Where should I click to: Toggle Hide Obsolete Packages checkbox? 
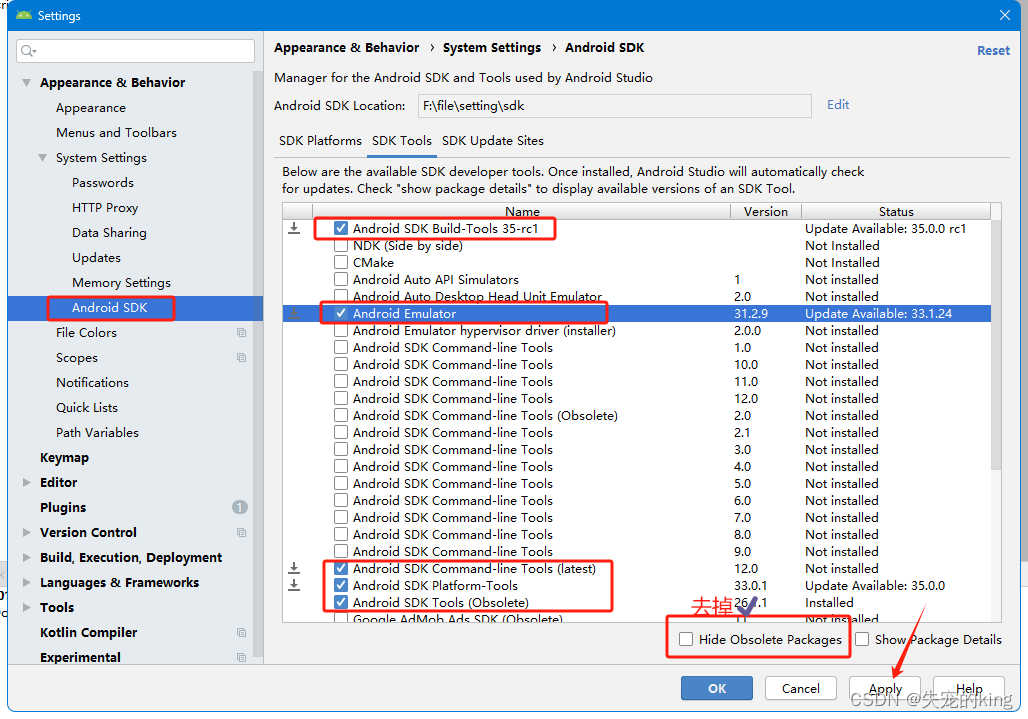(x=686, y=639)
